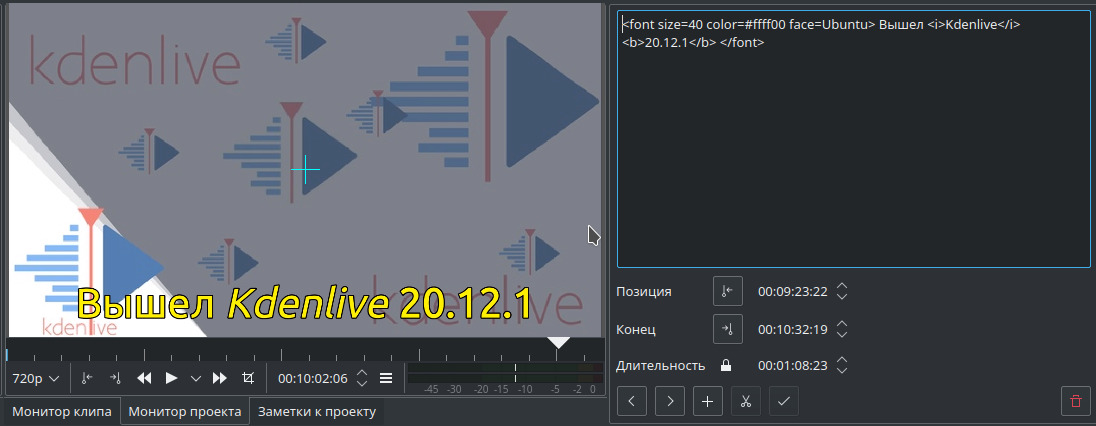Decrease Конец value with down arrow

tap(842, 334)
